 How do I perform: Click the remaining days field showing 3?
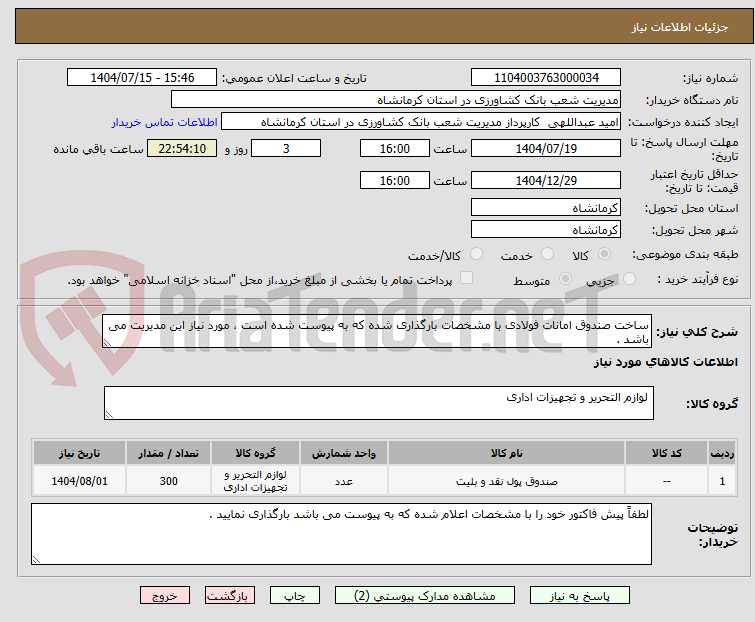(286, 148)
